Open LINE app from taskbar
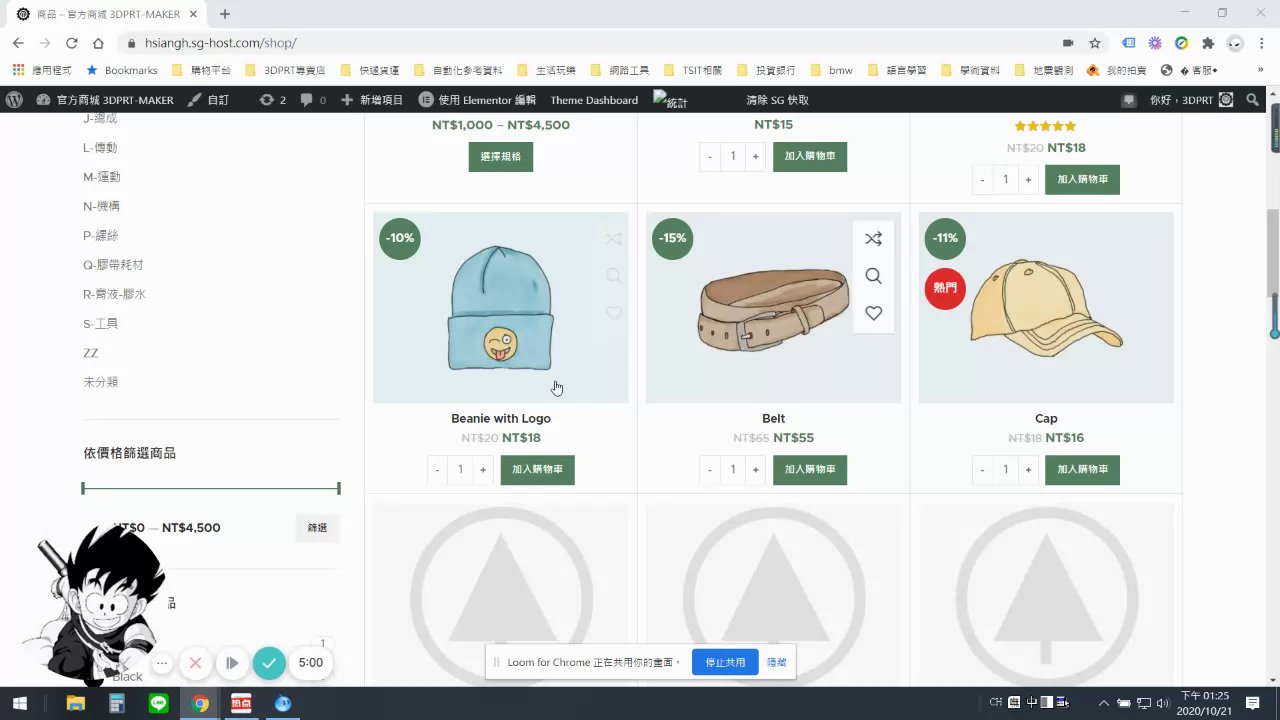 (x=158, y=703)
